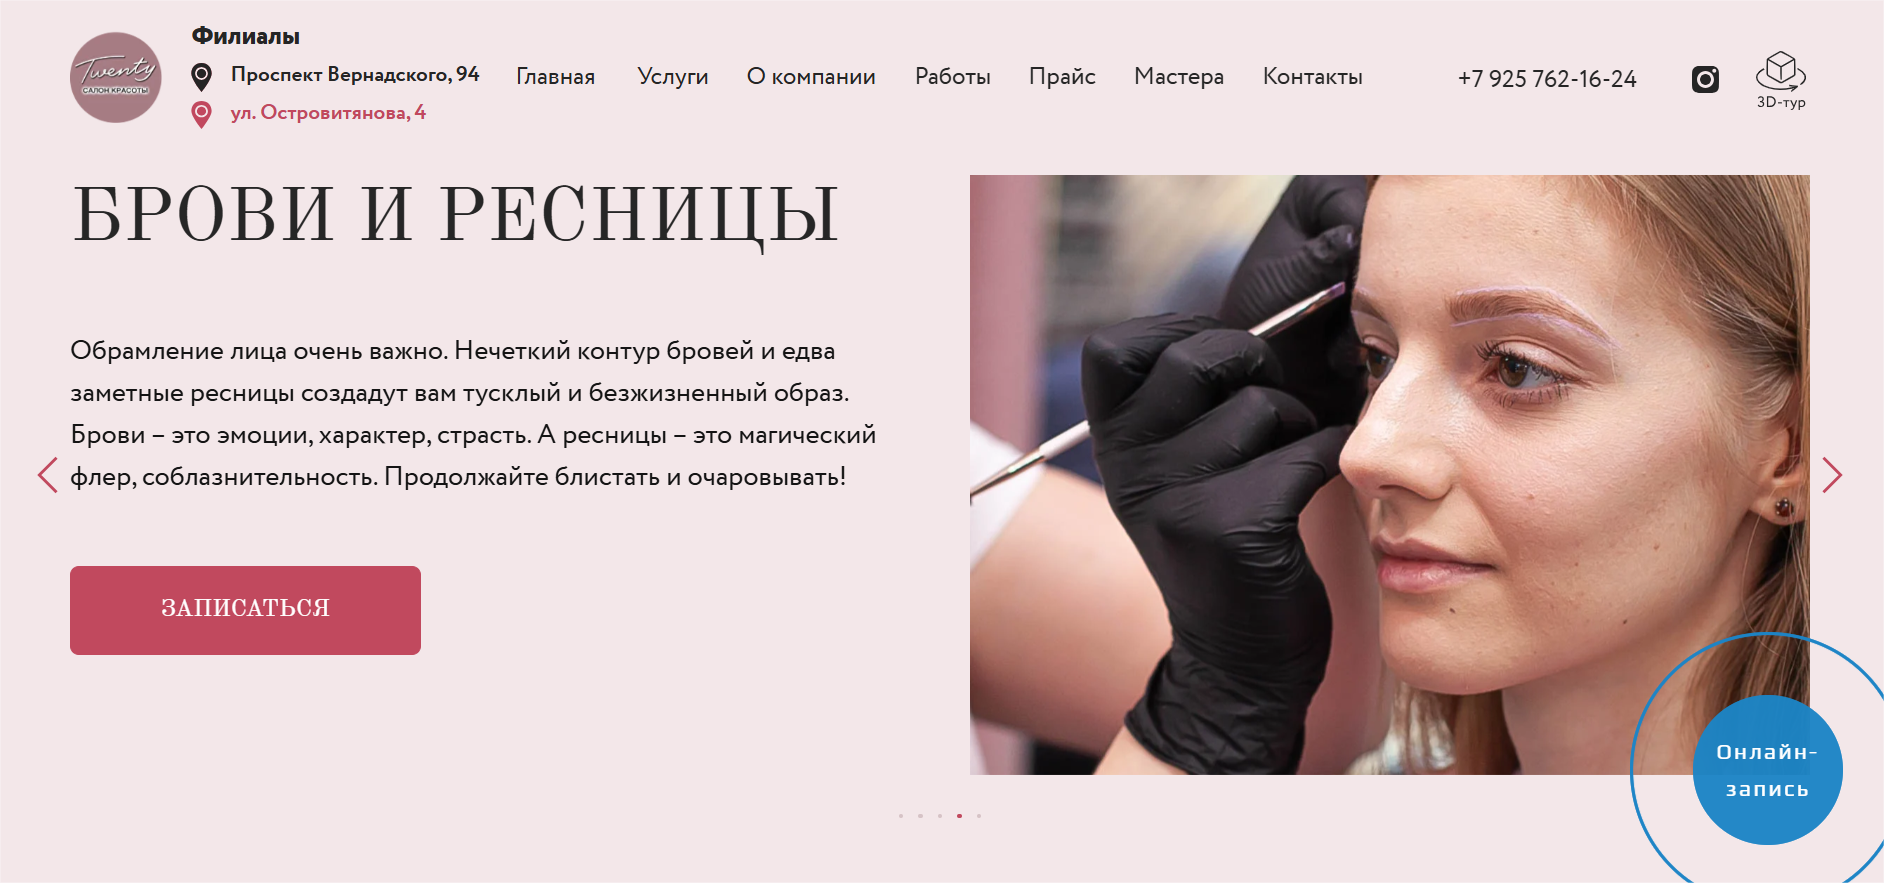Click black map pin for Проспект Вернадского
Screen dimensions: 1884x883
point(201,77)
